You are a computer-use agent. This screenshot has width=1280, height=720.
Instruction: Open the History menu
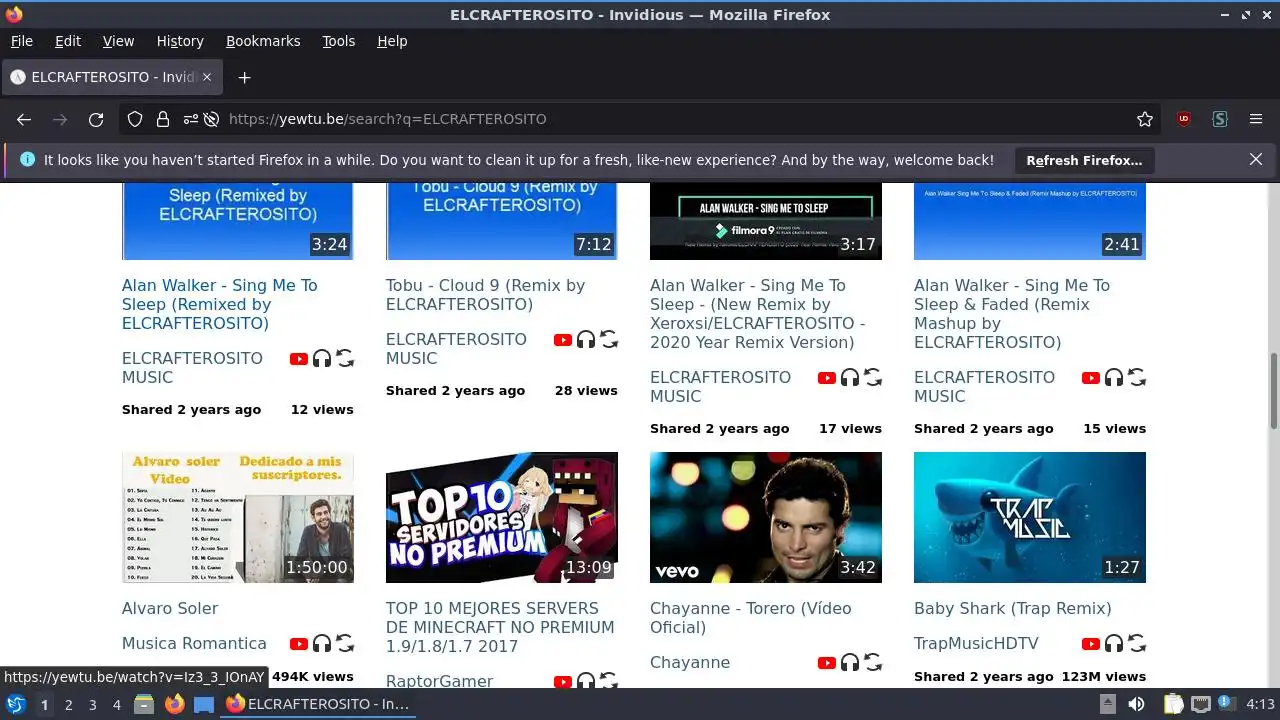tap(180, 41)
